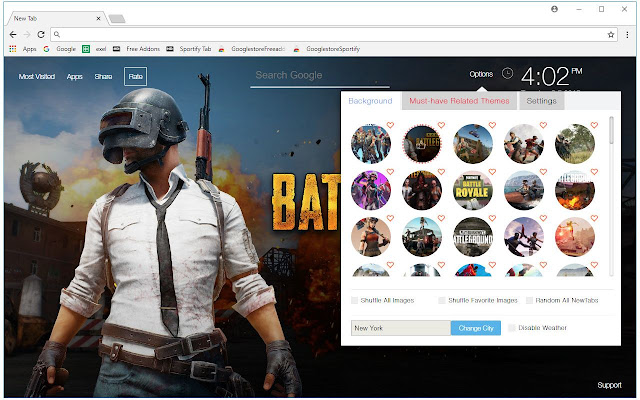Open Most Visited menu

pyautogui.click(x=37, y=76)
